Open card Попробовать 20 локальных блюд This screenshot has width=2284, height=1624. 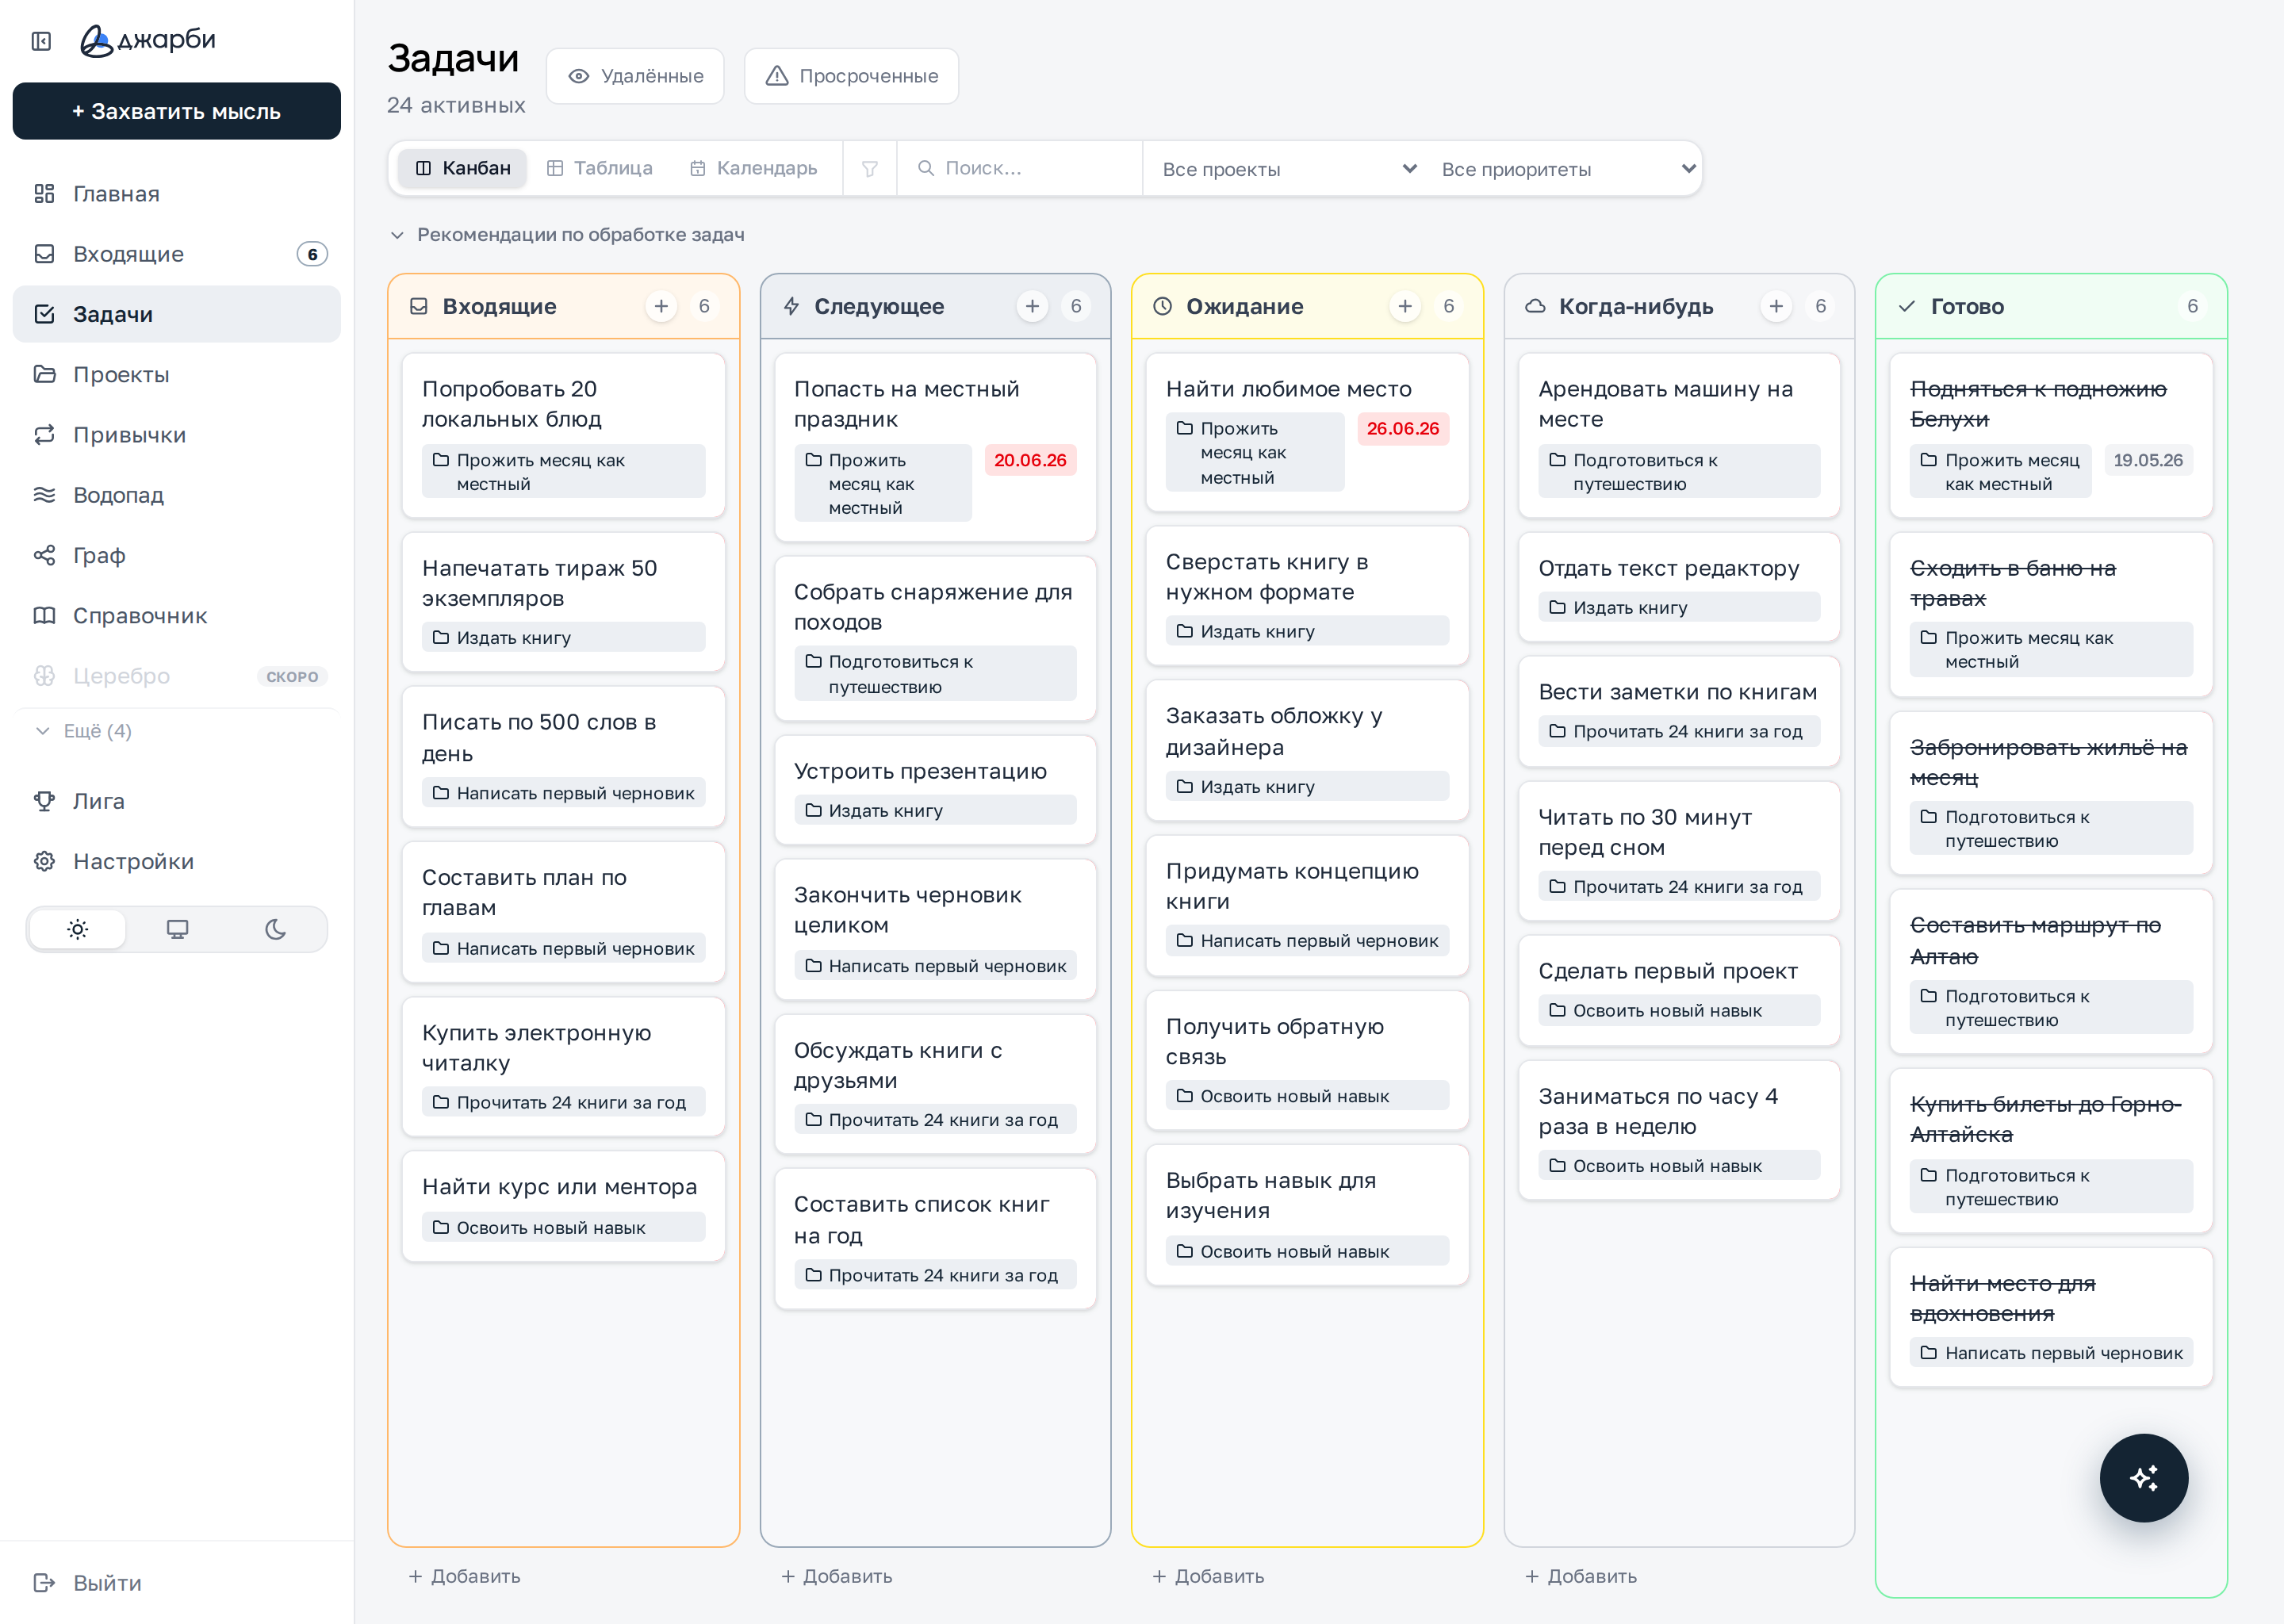point(563,435)
